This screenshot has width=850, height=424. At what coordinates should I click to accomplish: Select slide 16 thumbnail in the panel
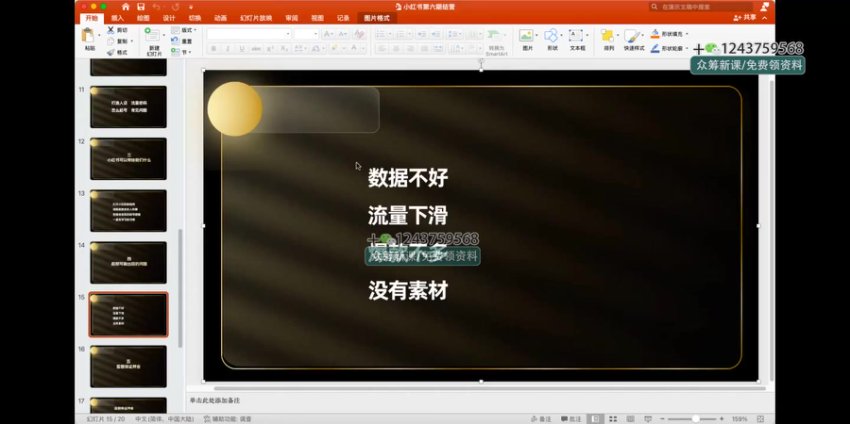click(128, 365)
